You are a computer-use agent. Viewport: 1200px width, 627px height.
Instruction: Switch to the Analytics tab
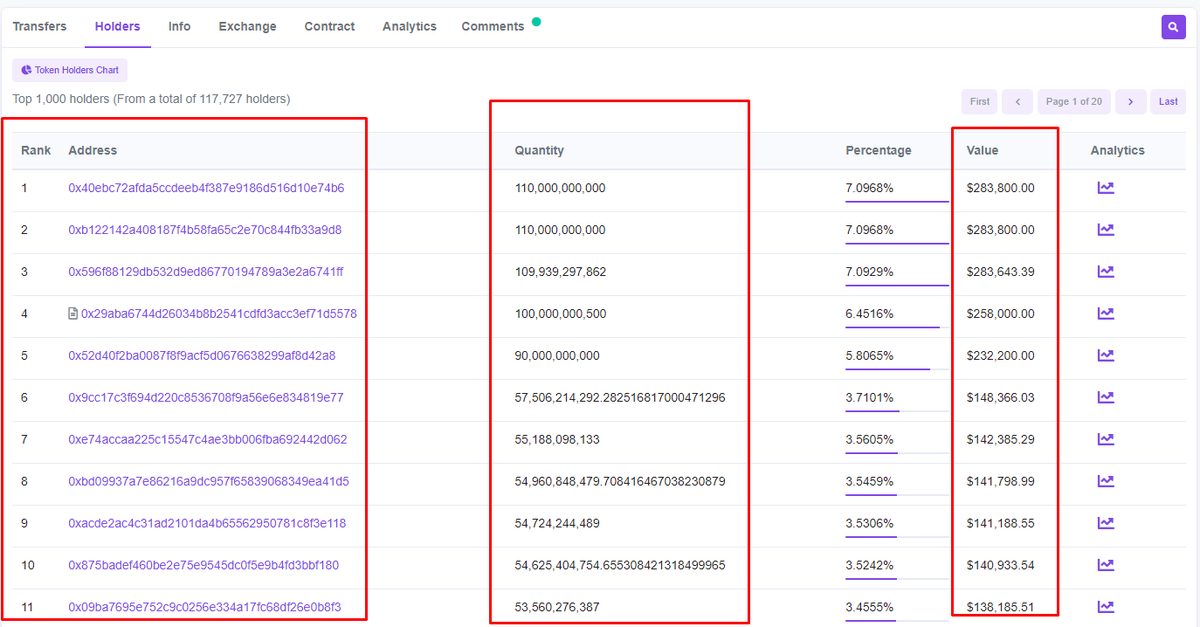coord(410,27)
